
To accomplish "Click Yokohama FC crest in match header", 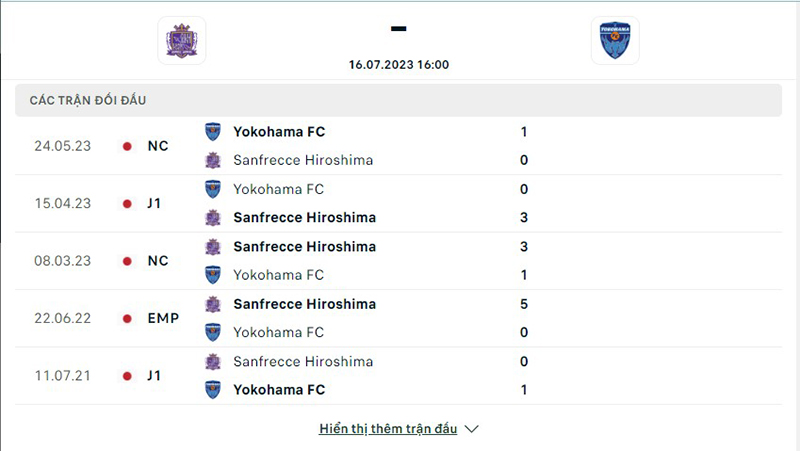I will coord(615,41).
